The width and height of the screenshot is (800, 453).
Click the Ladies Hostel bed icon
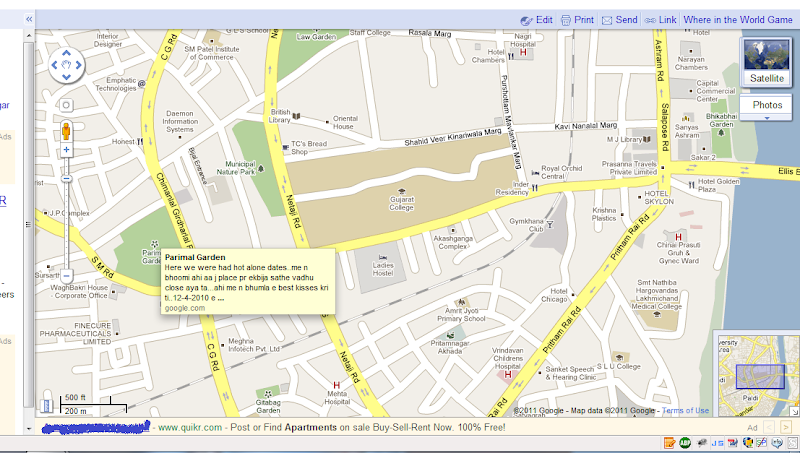pos(383,257)
